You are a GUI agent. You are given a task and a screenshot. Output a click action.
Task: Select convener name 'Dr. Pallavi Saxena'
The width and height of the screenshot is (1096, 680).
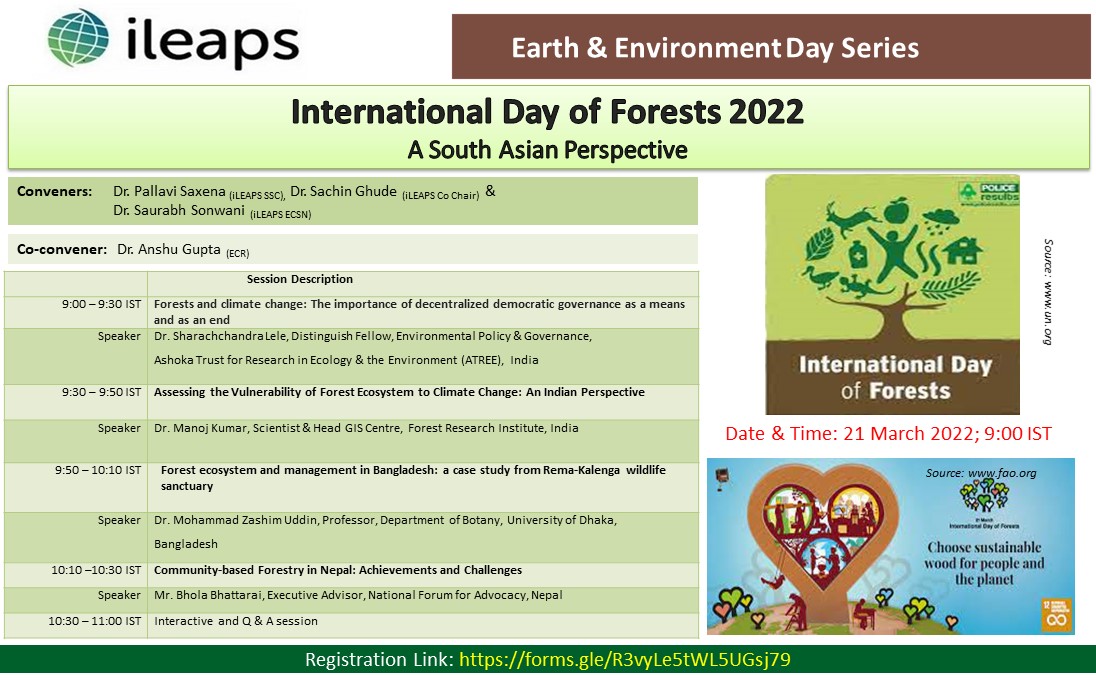point(169,191)
